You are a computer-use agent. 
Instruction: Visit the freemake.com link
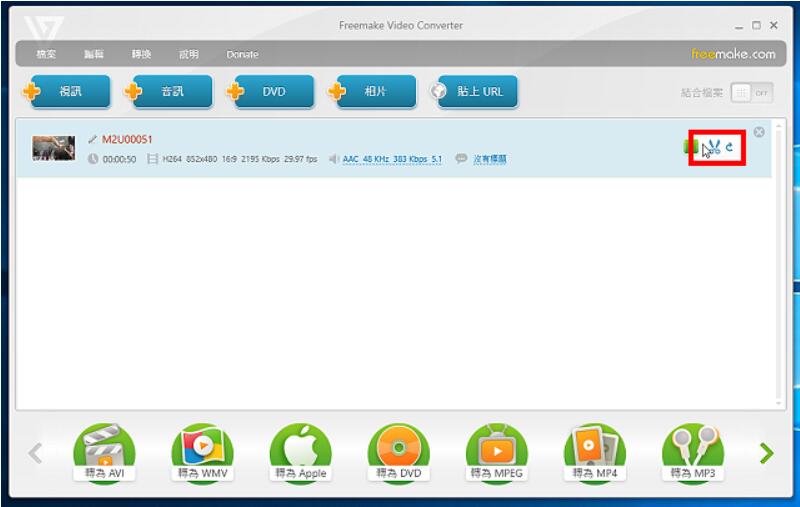[x=733, y=54]
